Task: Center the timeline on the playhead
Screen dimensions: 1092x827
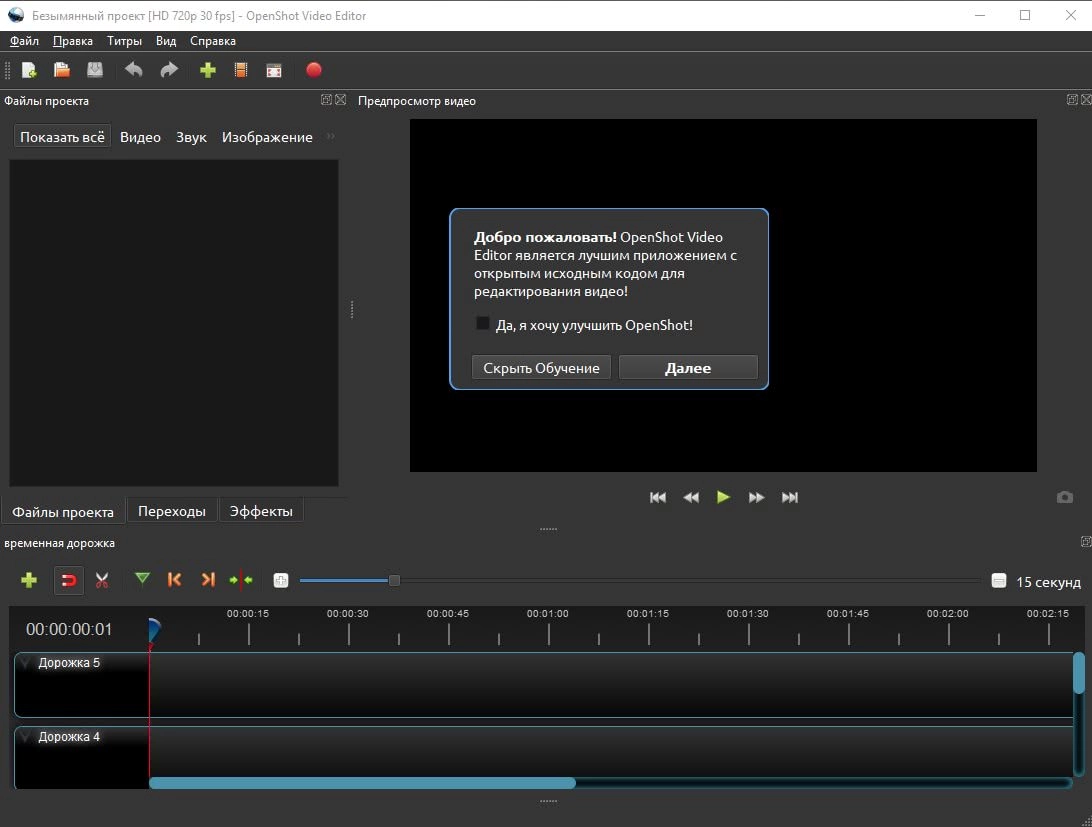Action: pyautogui.click(x=241, y=580)
